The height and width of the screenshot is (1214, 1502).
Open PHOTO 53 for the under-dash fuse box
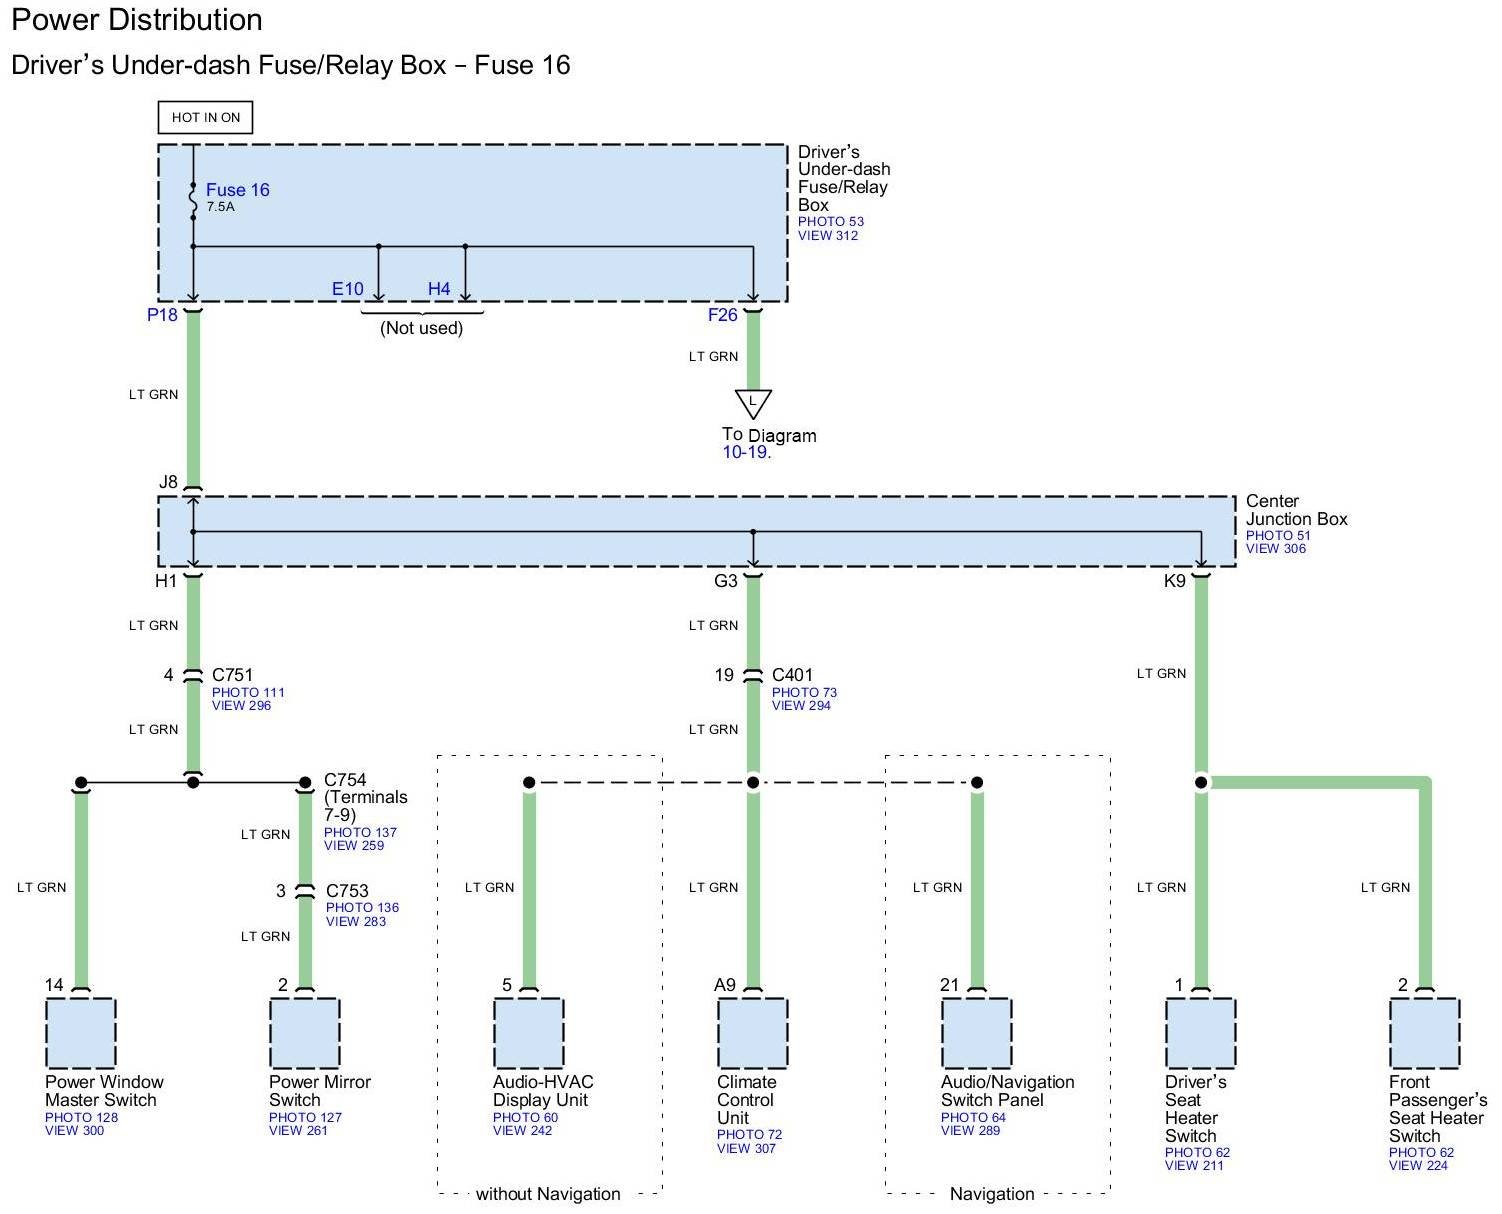click(830, 222)
